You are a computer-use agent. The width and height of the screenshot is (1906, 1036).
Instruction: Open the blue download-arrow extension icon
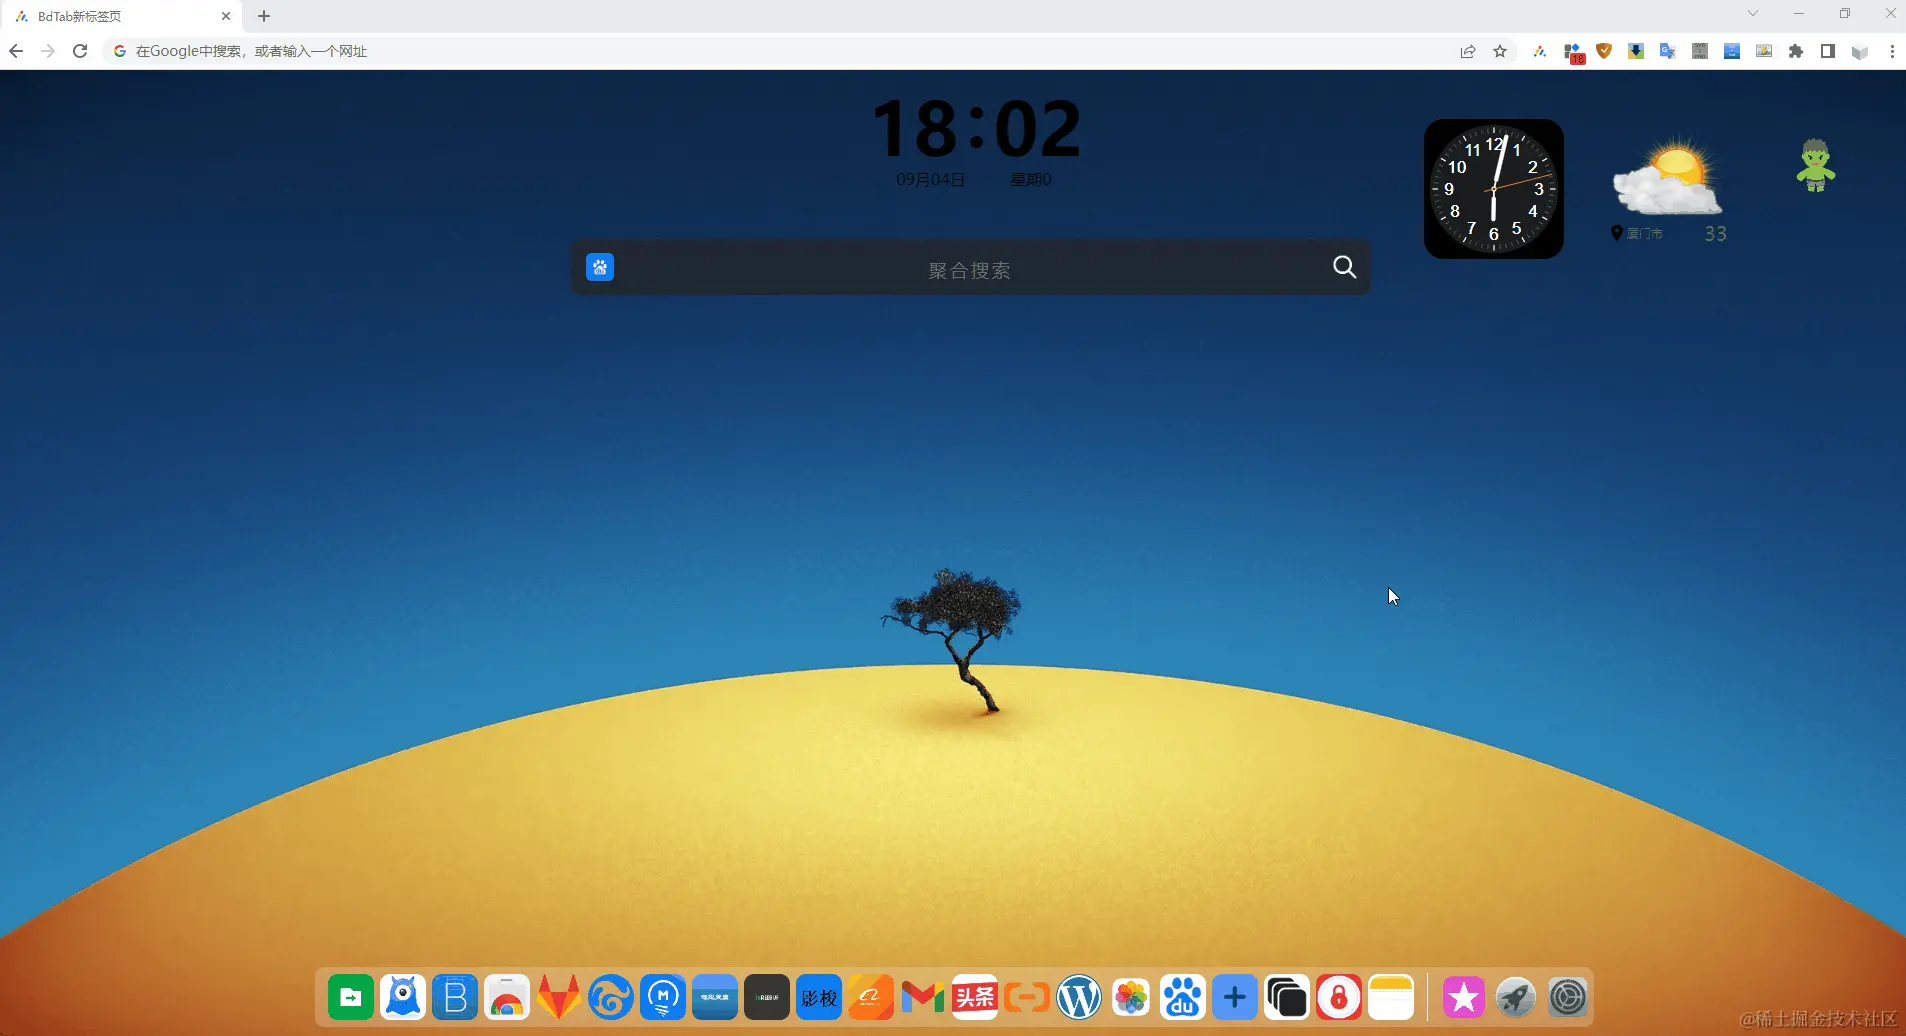(1636, 51)
